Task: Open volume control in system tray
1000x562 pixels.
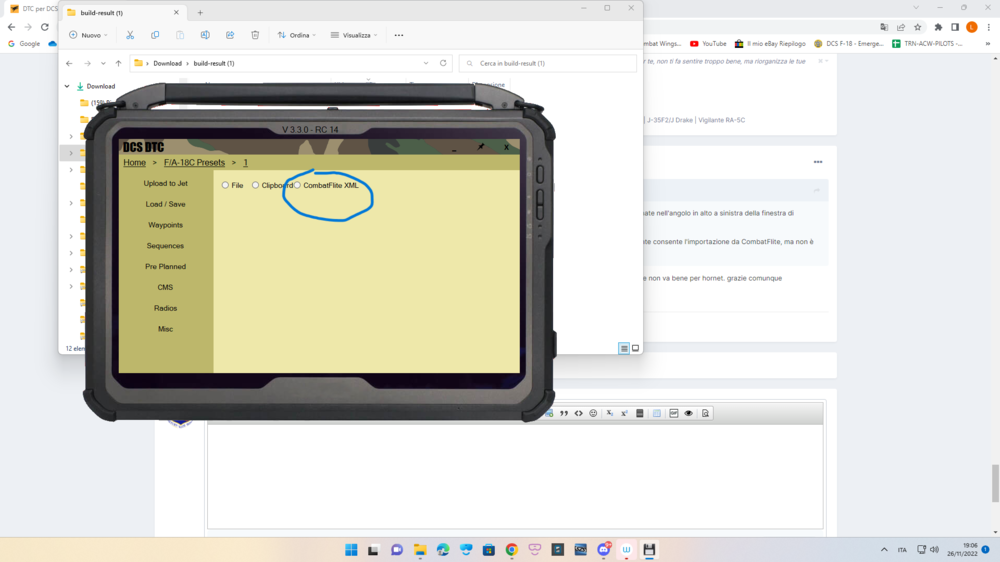Action: pyautogui.click(x=934, y=550)
